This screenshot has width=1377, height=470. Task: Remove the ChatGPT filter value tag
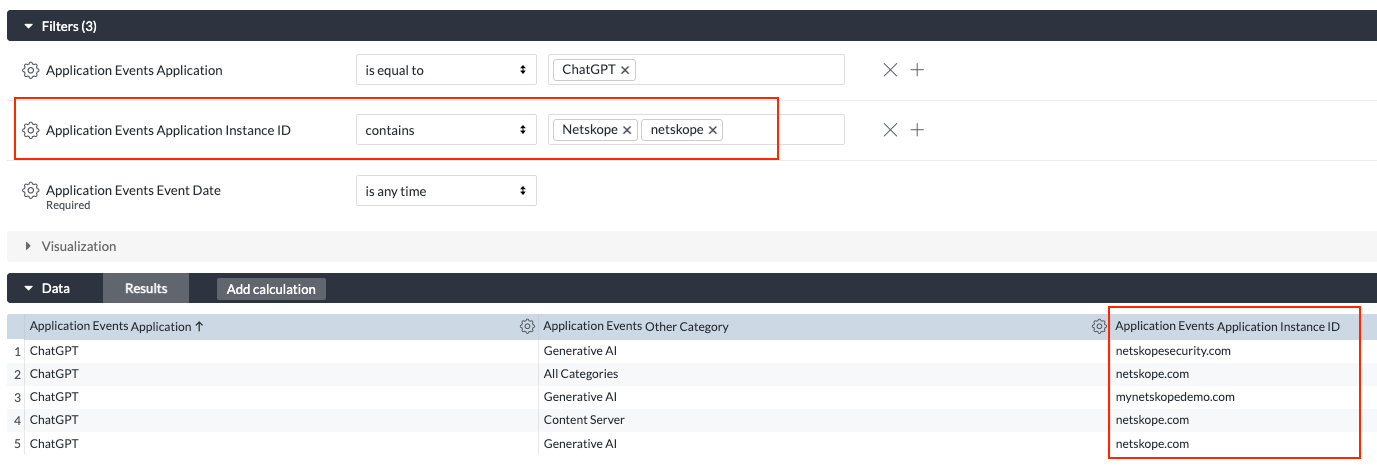click(625, 70)
